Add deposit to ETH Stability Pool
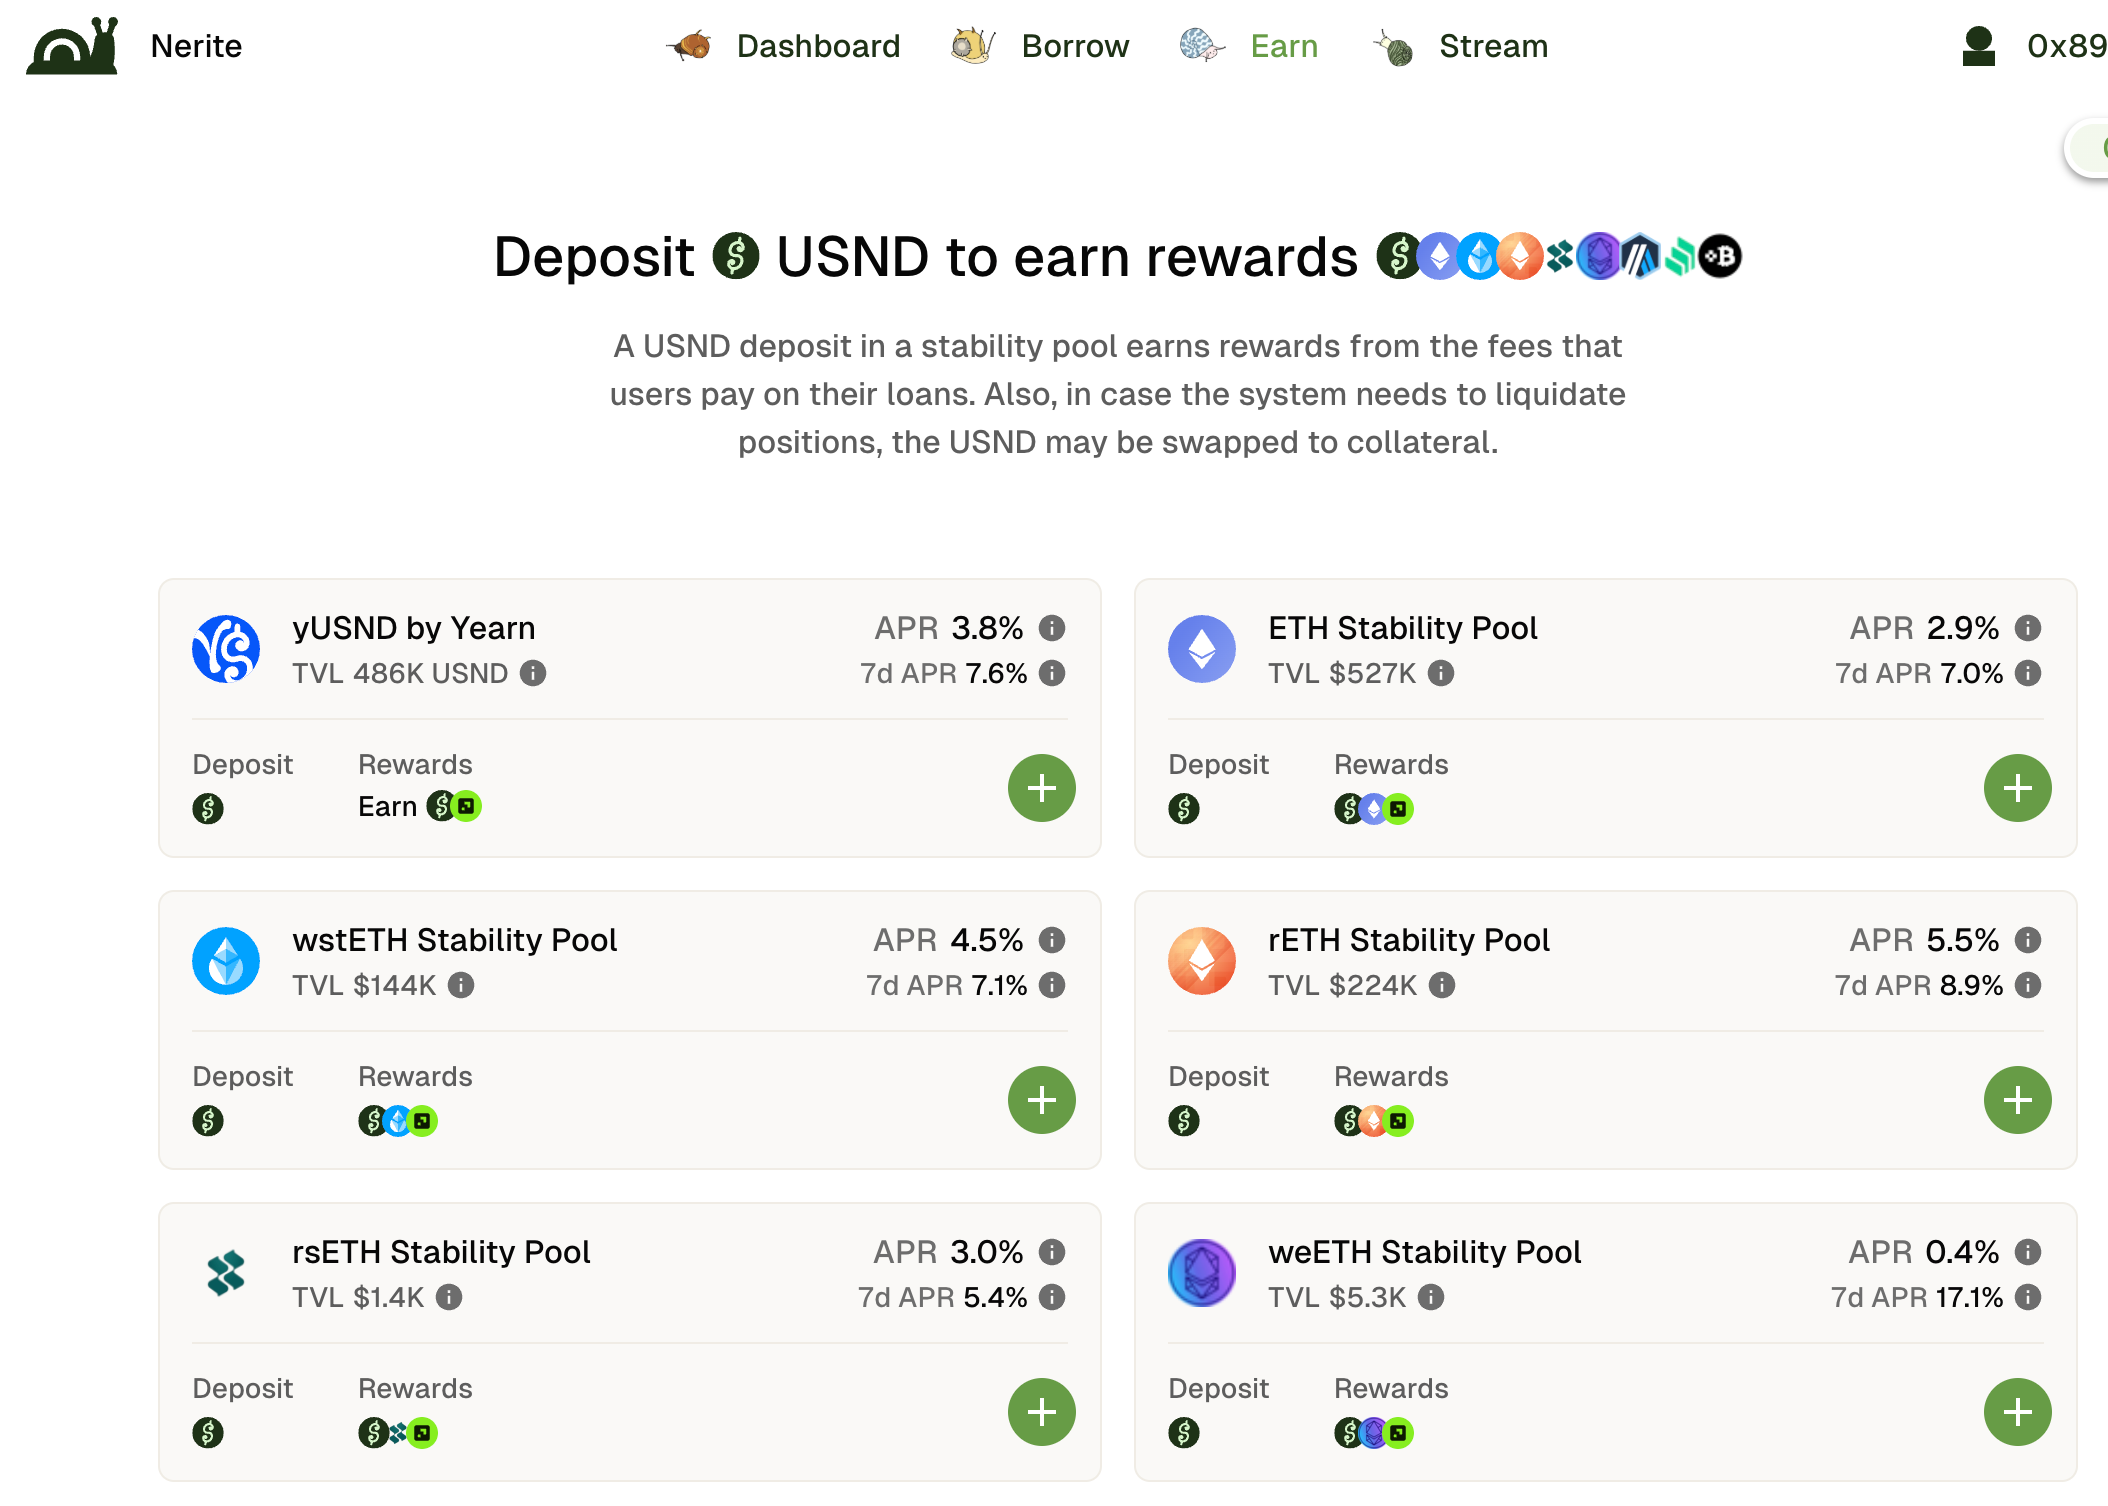Viewport: 2108px width, 1506px height. pyautogui.click(x=2018, y=788)
